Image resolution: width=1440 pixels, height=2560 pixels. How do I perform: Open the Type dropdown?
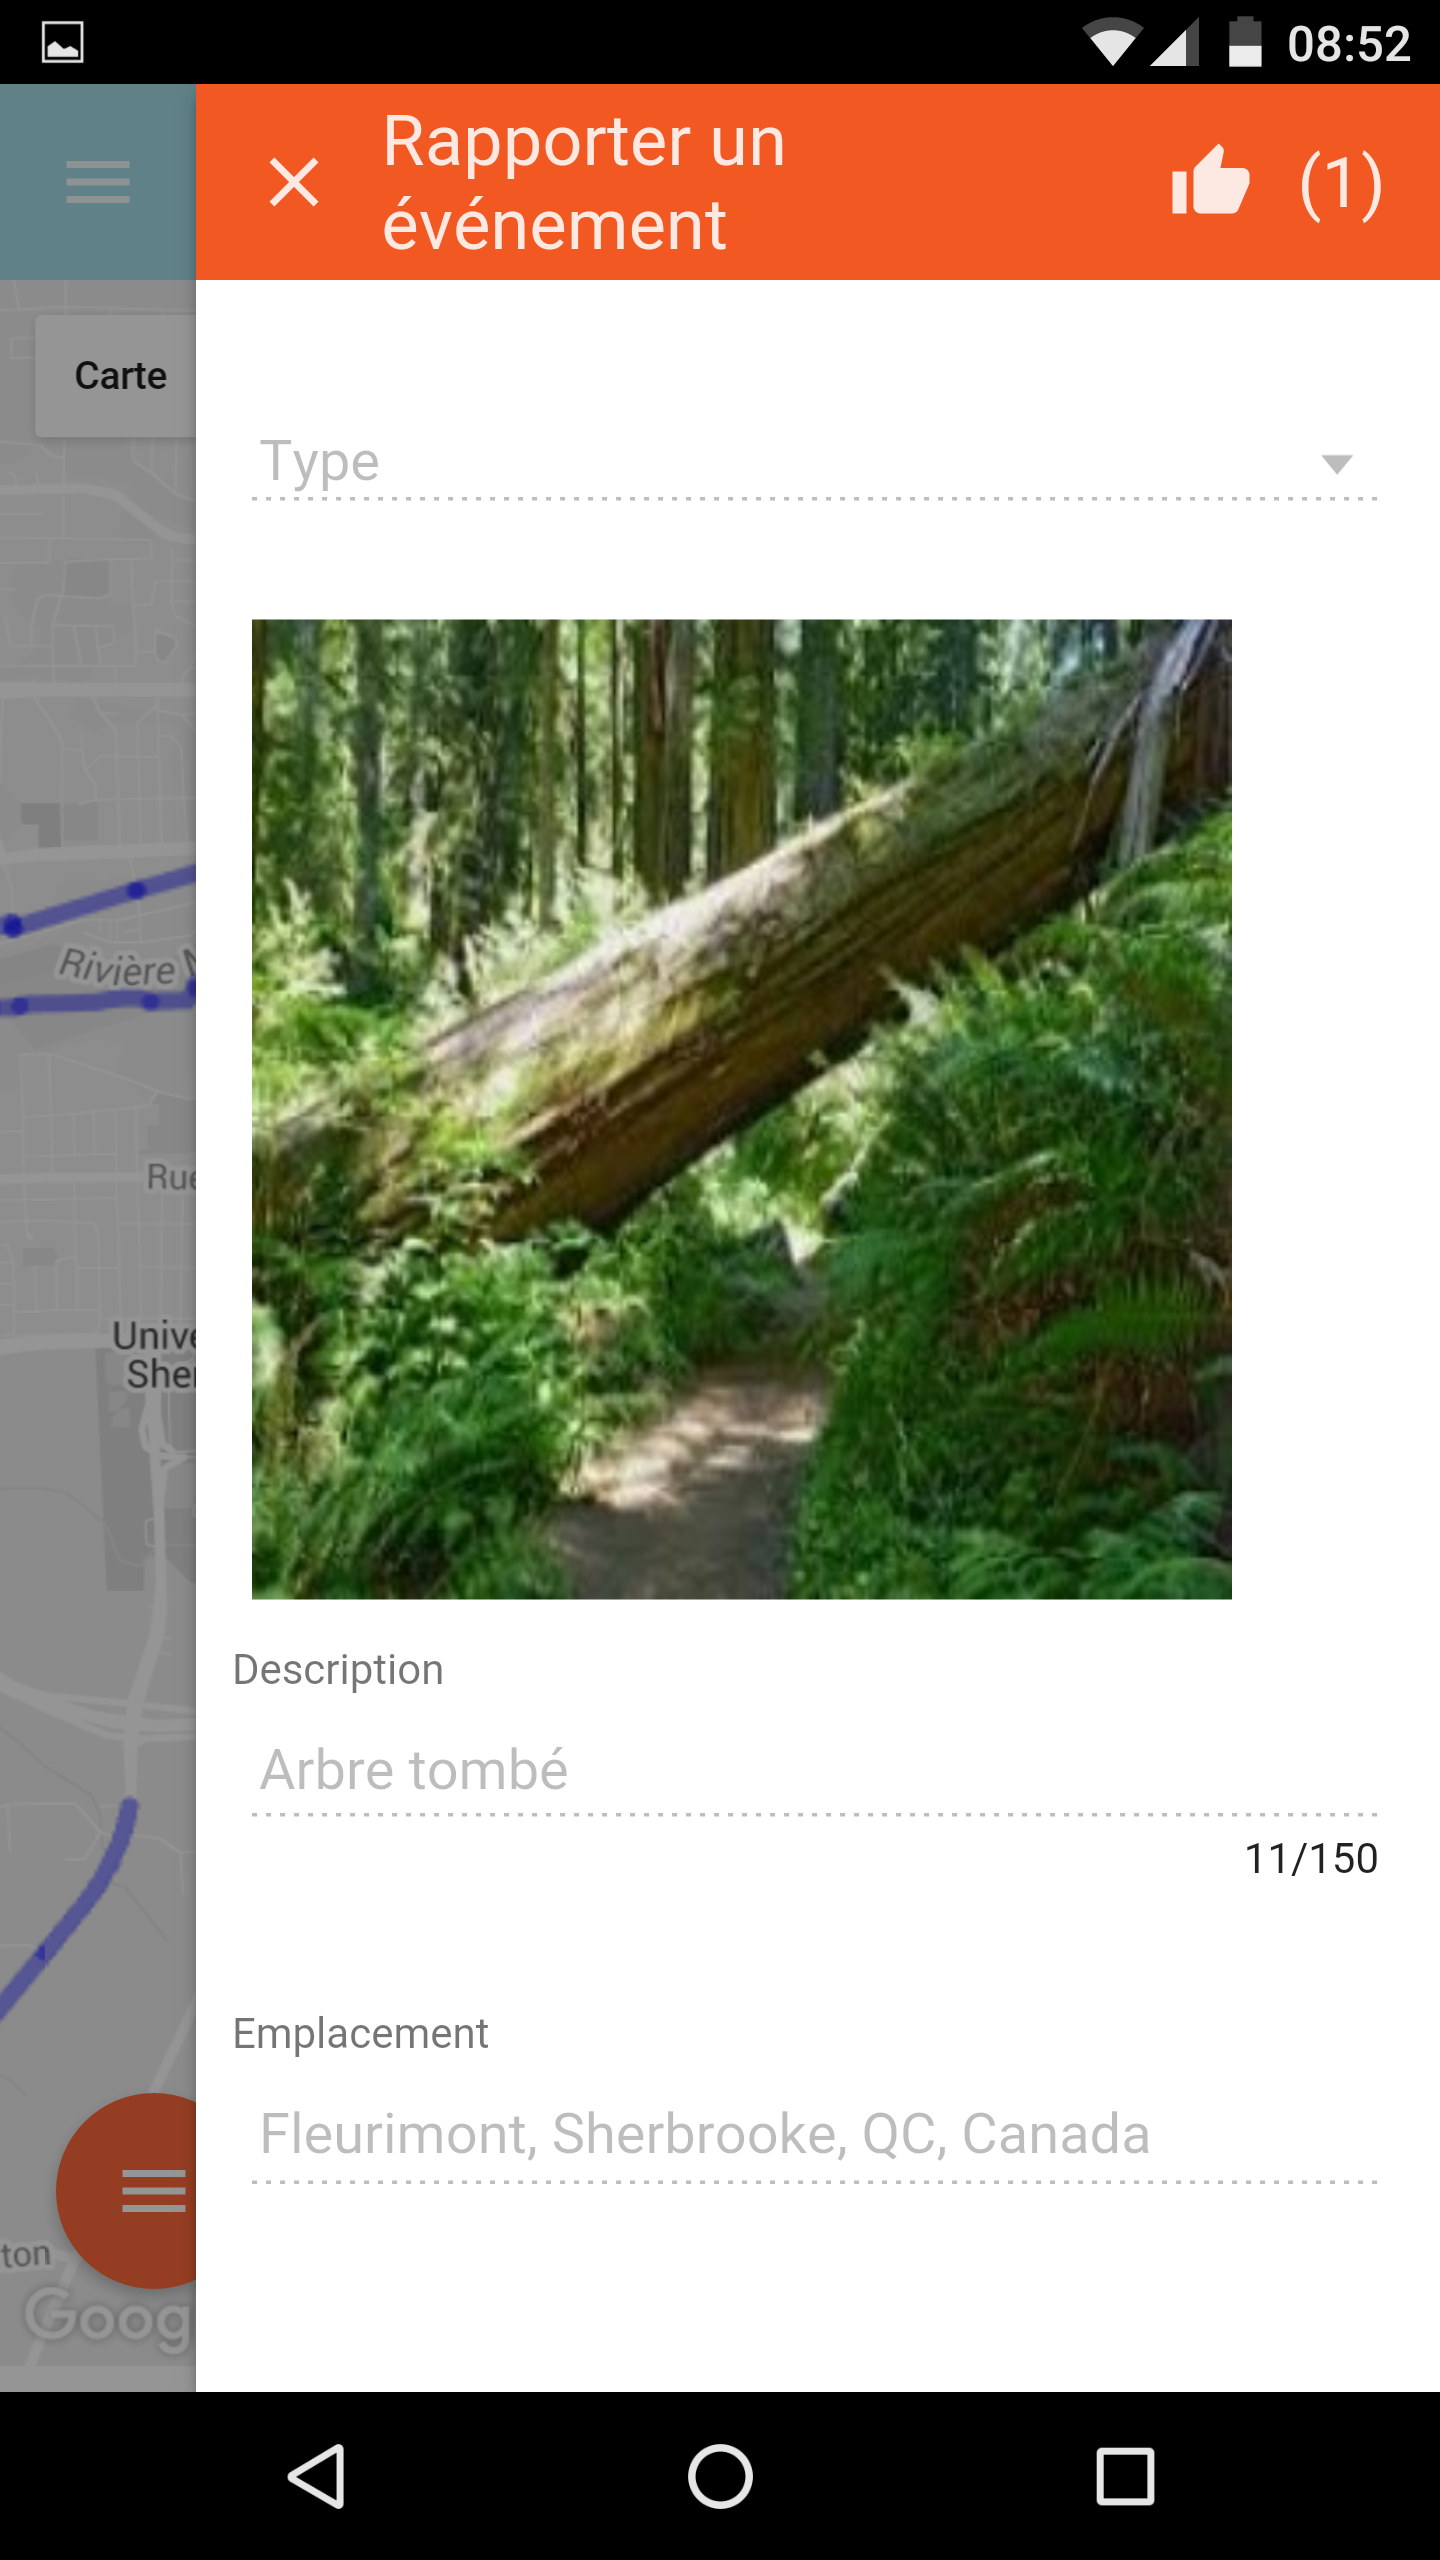(x=815, y=462)
